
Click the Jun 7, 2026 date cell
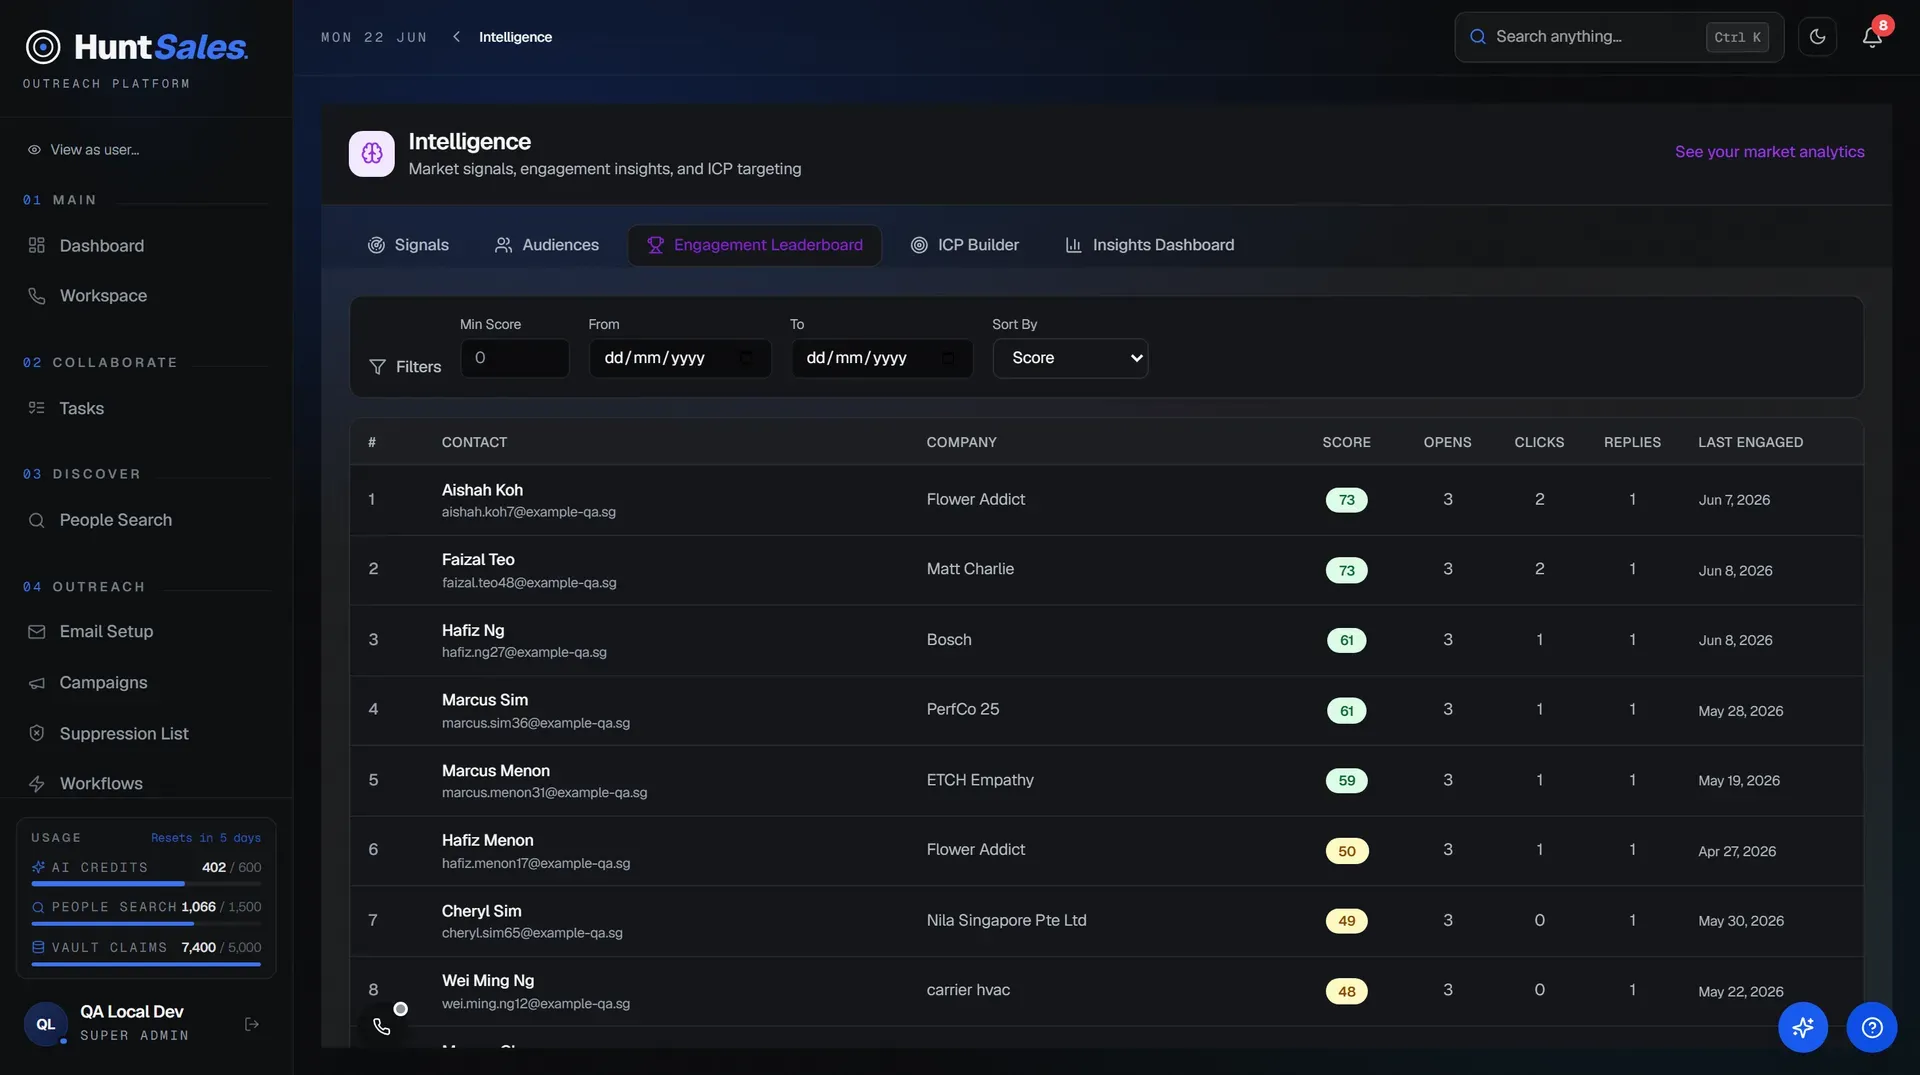click(1734, 500)
